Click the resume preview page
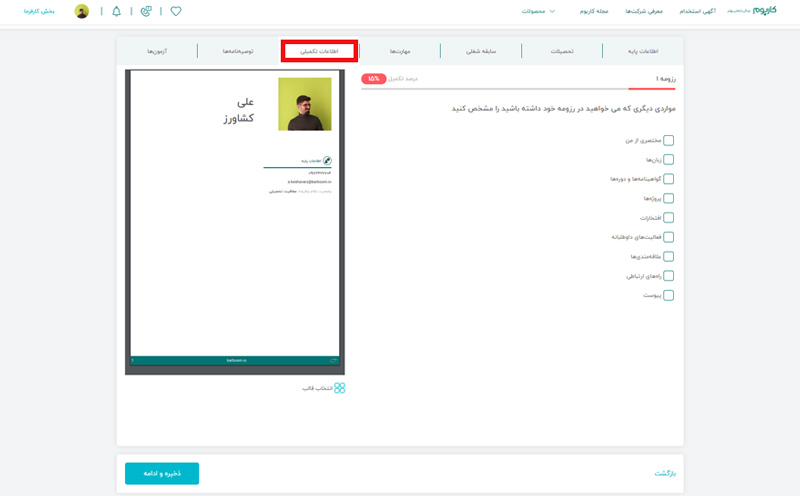 (x=235, y=217)
